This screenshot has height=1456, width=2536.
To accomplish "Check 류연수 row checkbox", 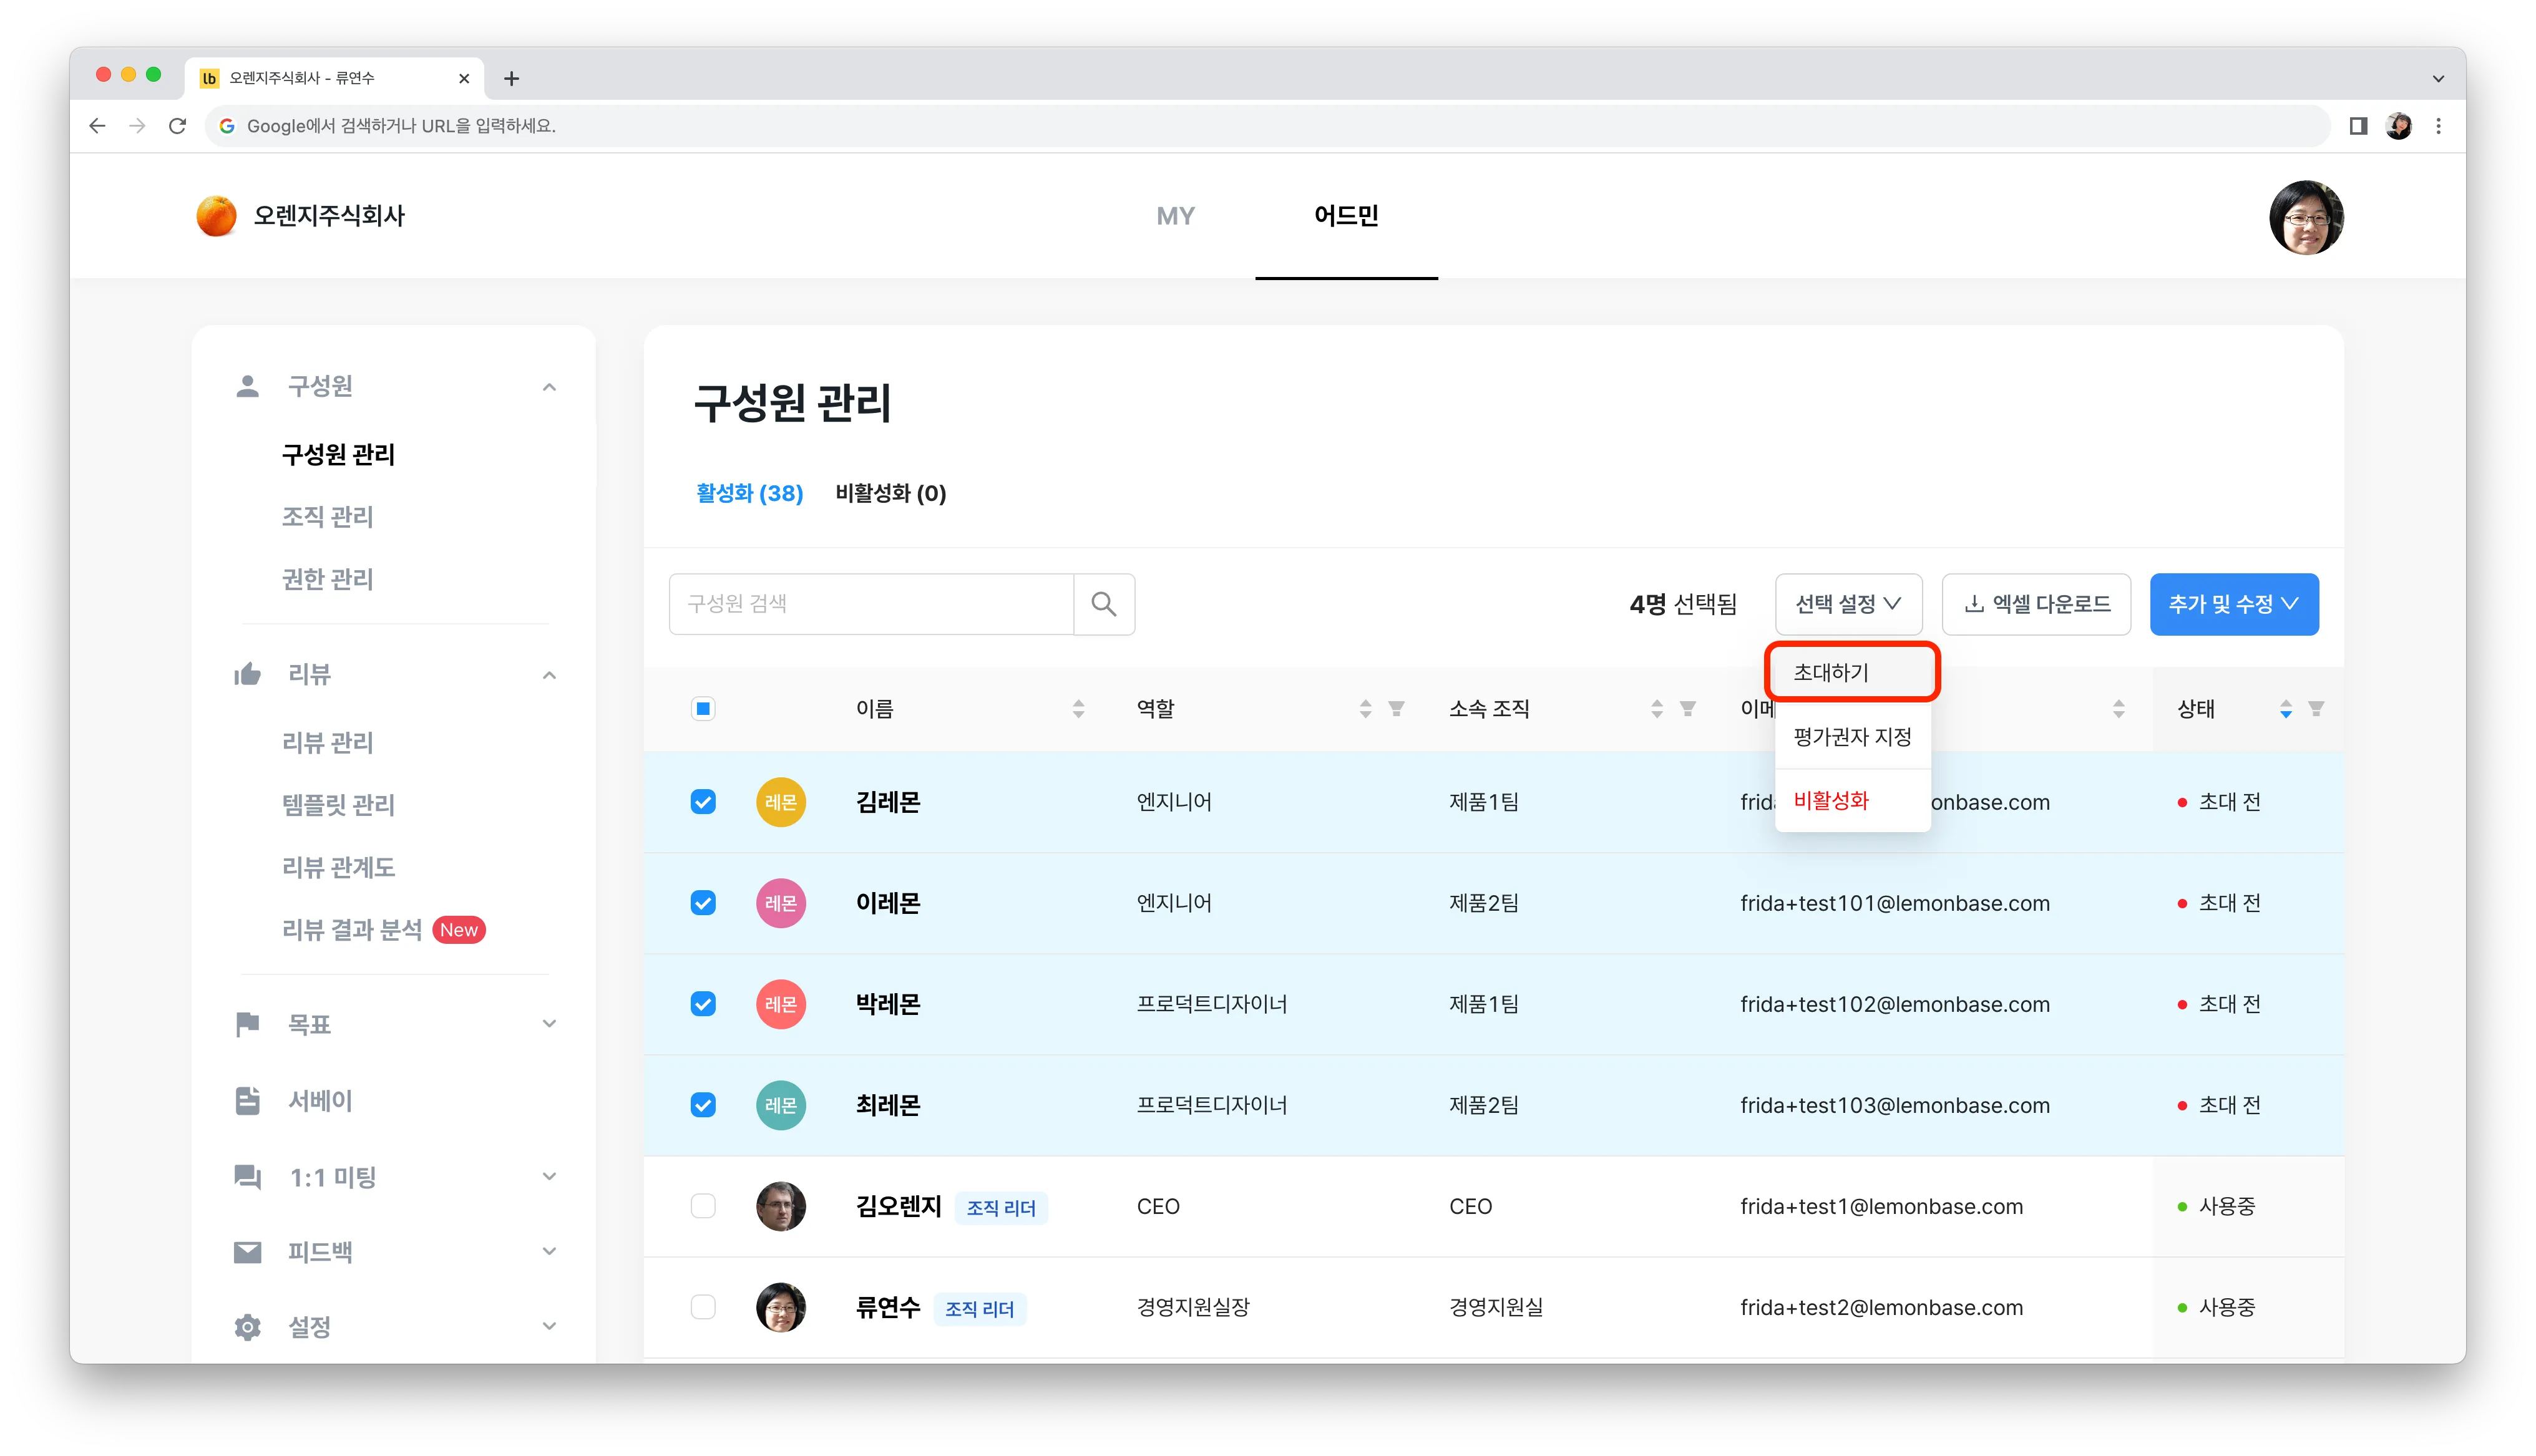I will (703, 1307).
